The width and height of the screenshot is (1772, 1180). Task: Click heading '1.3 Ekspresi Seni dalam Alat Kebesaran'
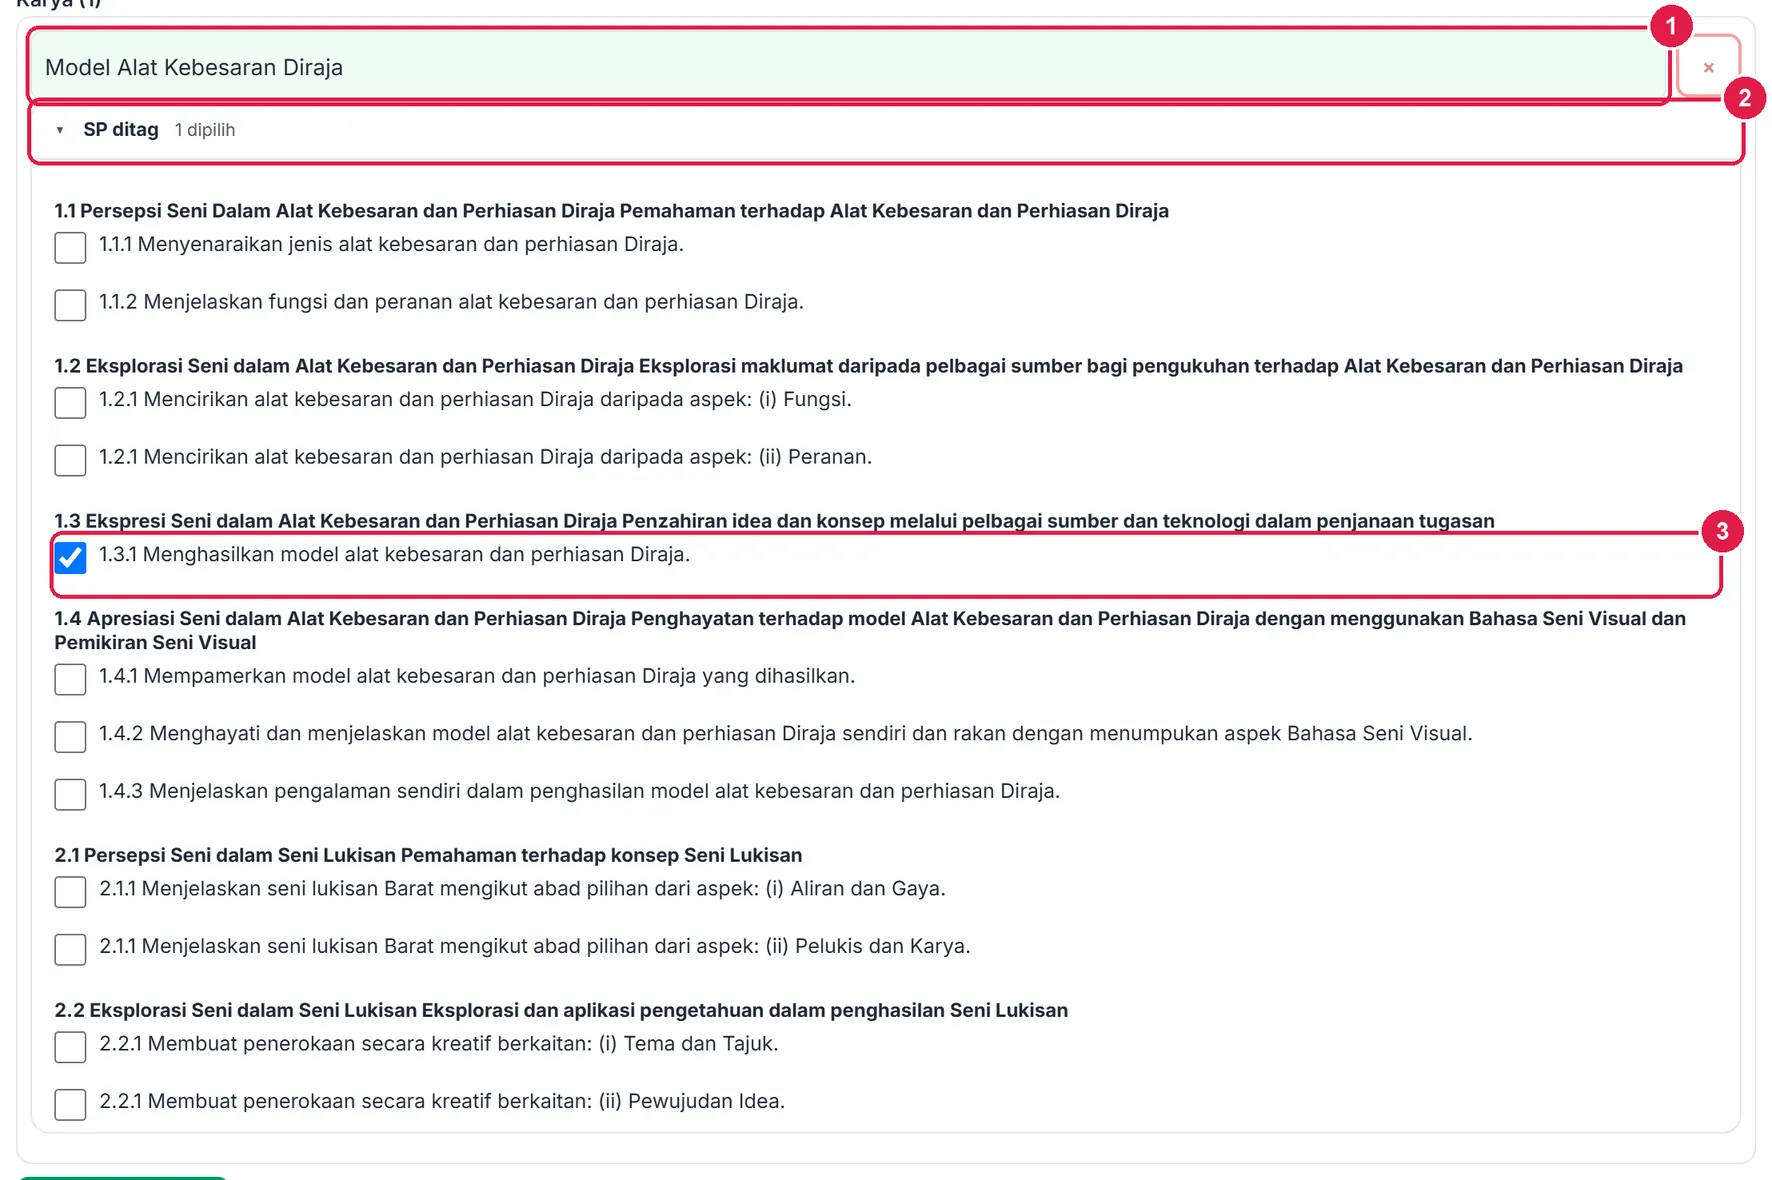(774, 521)
